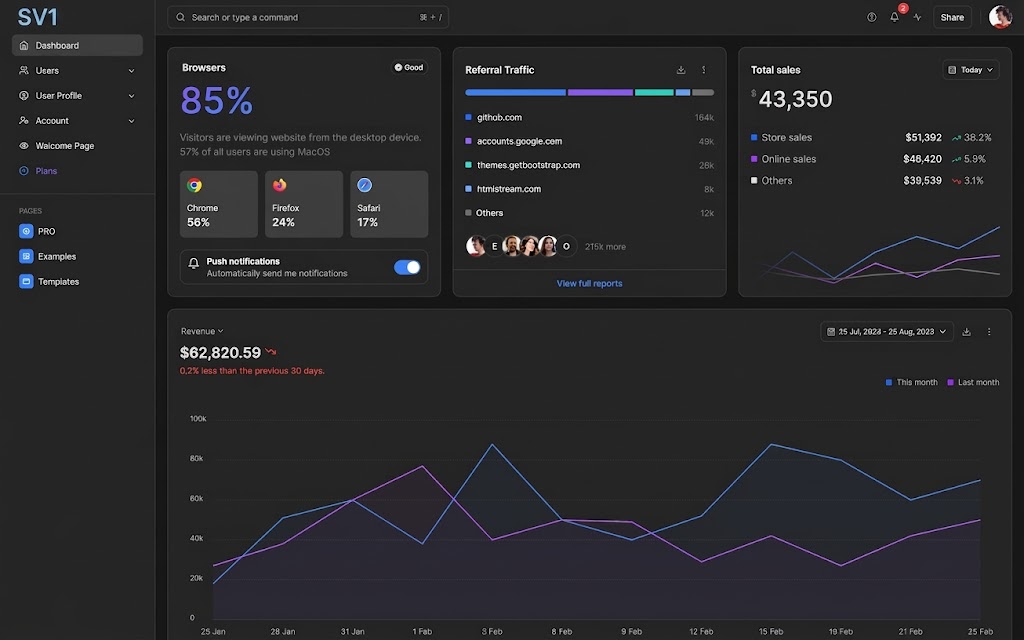Click the Push notifications bell icon
This screenshot has height=640, width=1024.
(193, 263)
